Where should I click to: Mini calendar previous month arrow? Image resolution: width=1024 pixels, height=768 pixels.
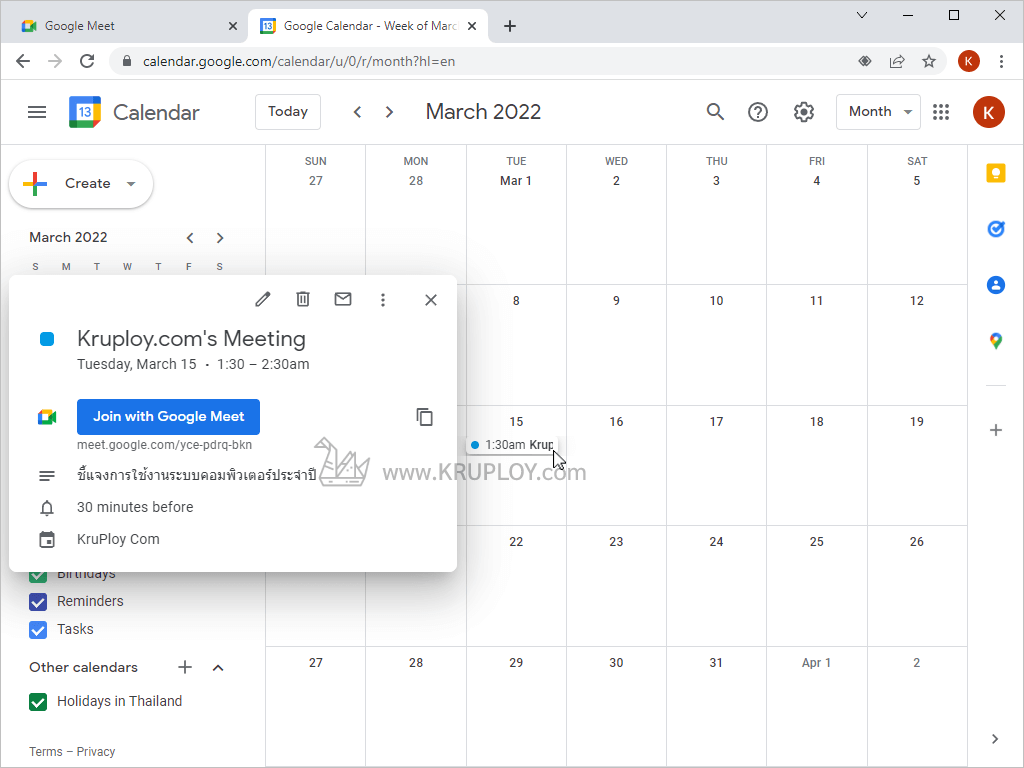coord(190,238)
